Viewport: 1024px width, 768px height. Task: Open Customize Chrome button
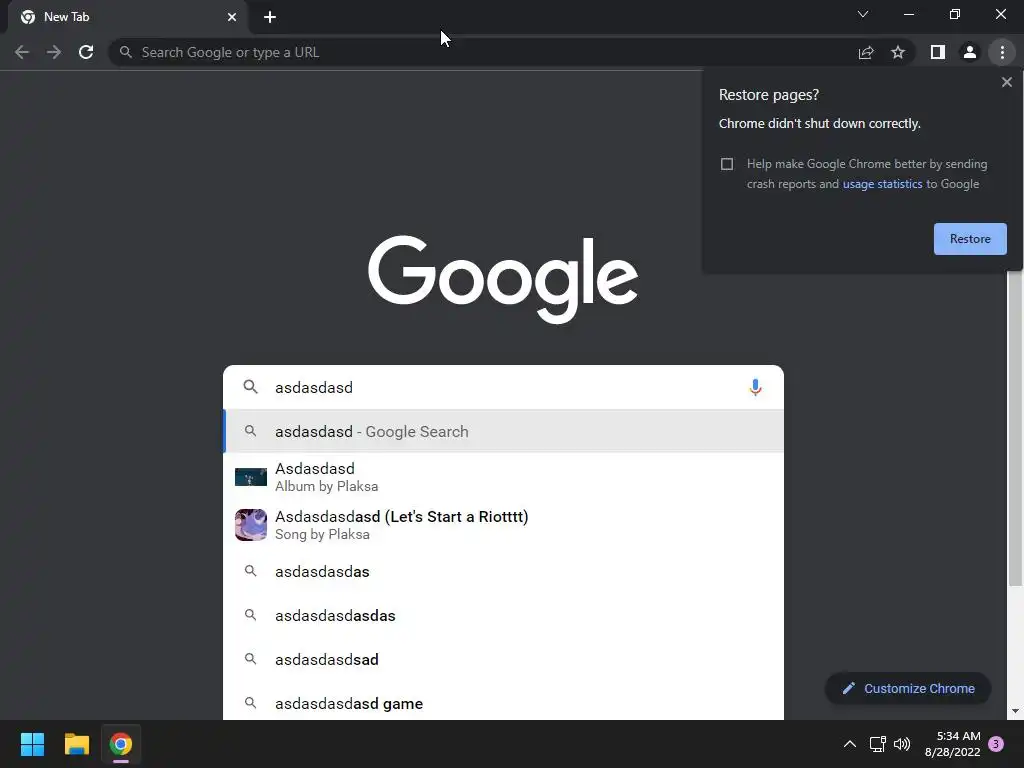coord(908,688)
